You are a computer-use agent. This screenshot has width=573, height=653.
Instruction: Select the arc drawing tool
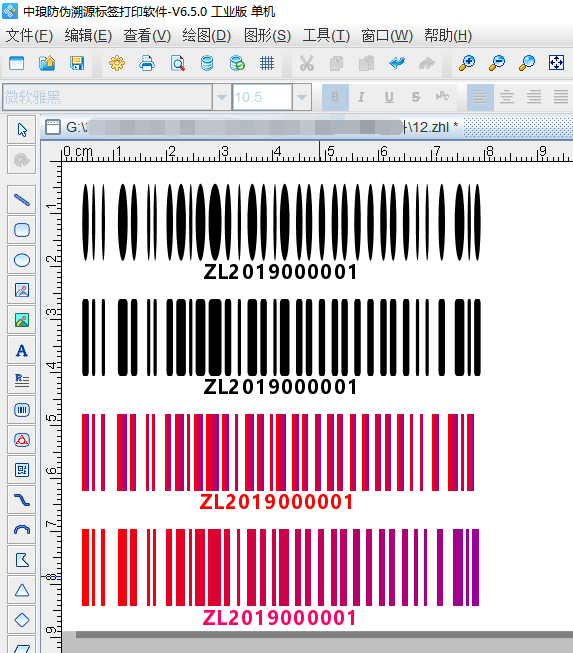[22, 530]
